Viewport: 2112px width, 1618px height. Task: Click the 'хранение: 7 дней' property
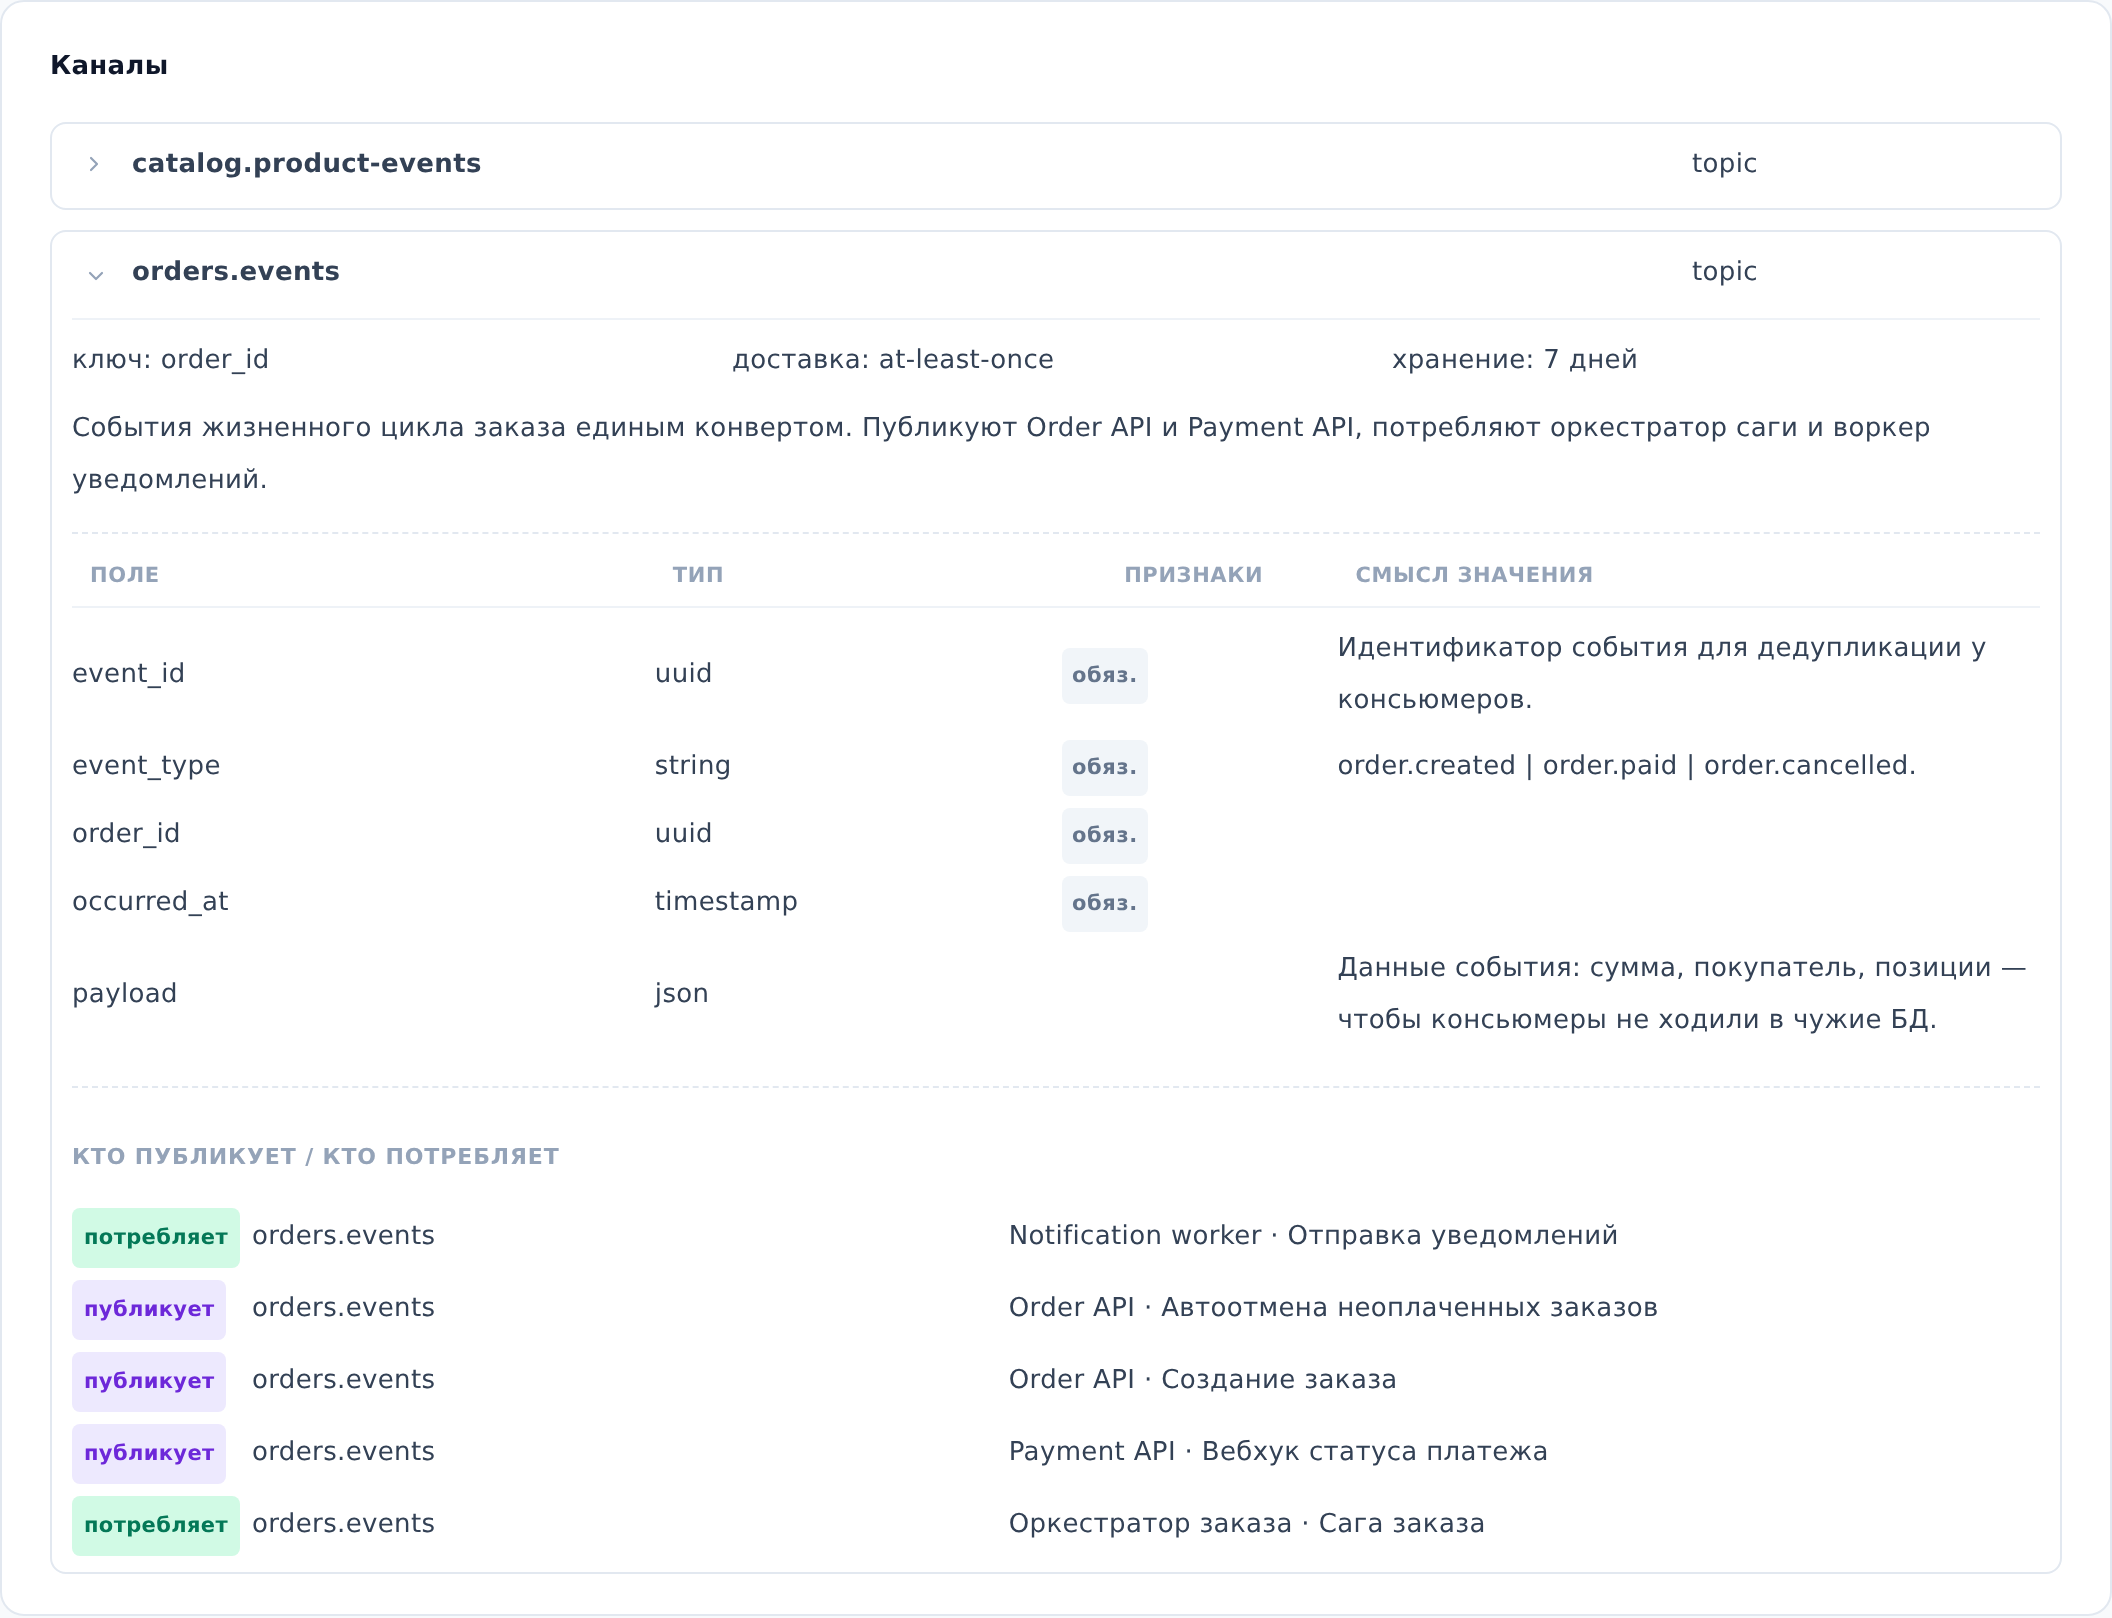click(x=1514, y=359)
